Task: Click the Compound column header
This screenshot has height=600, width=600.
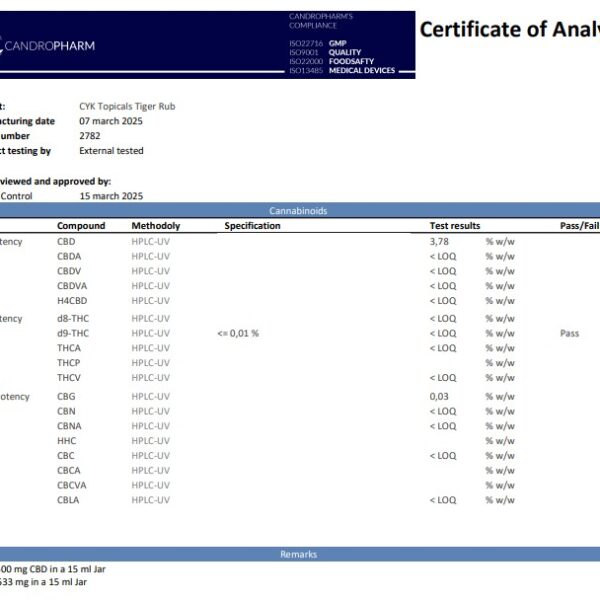Action: tap(81, 226)
